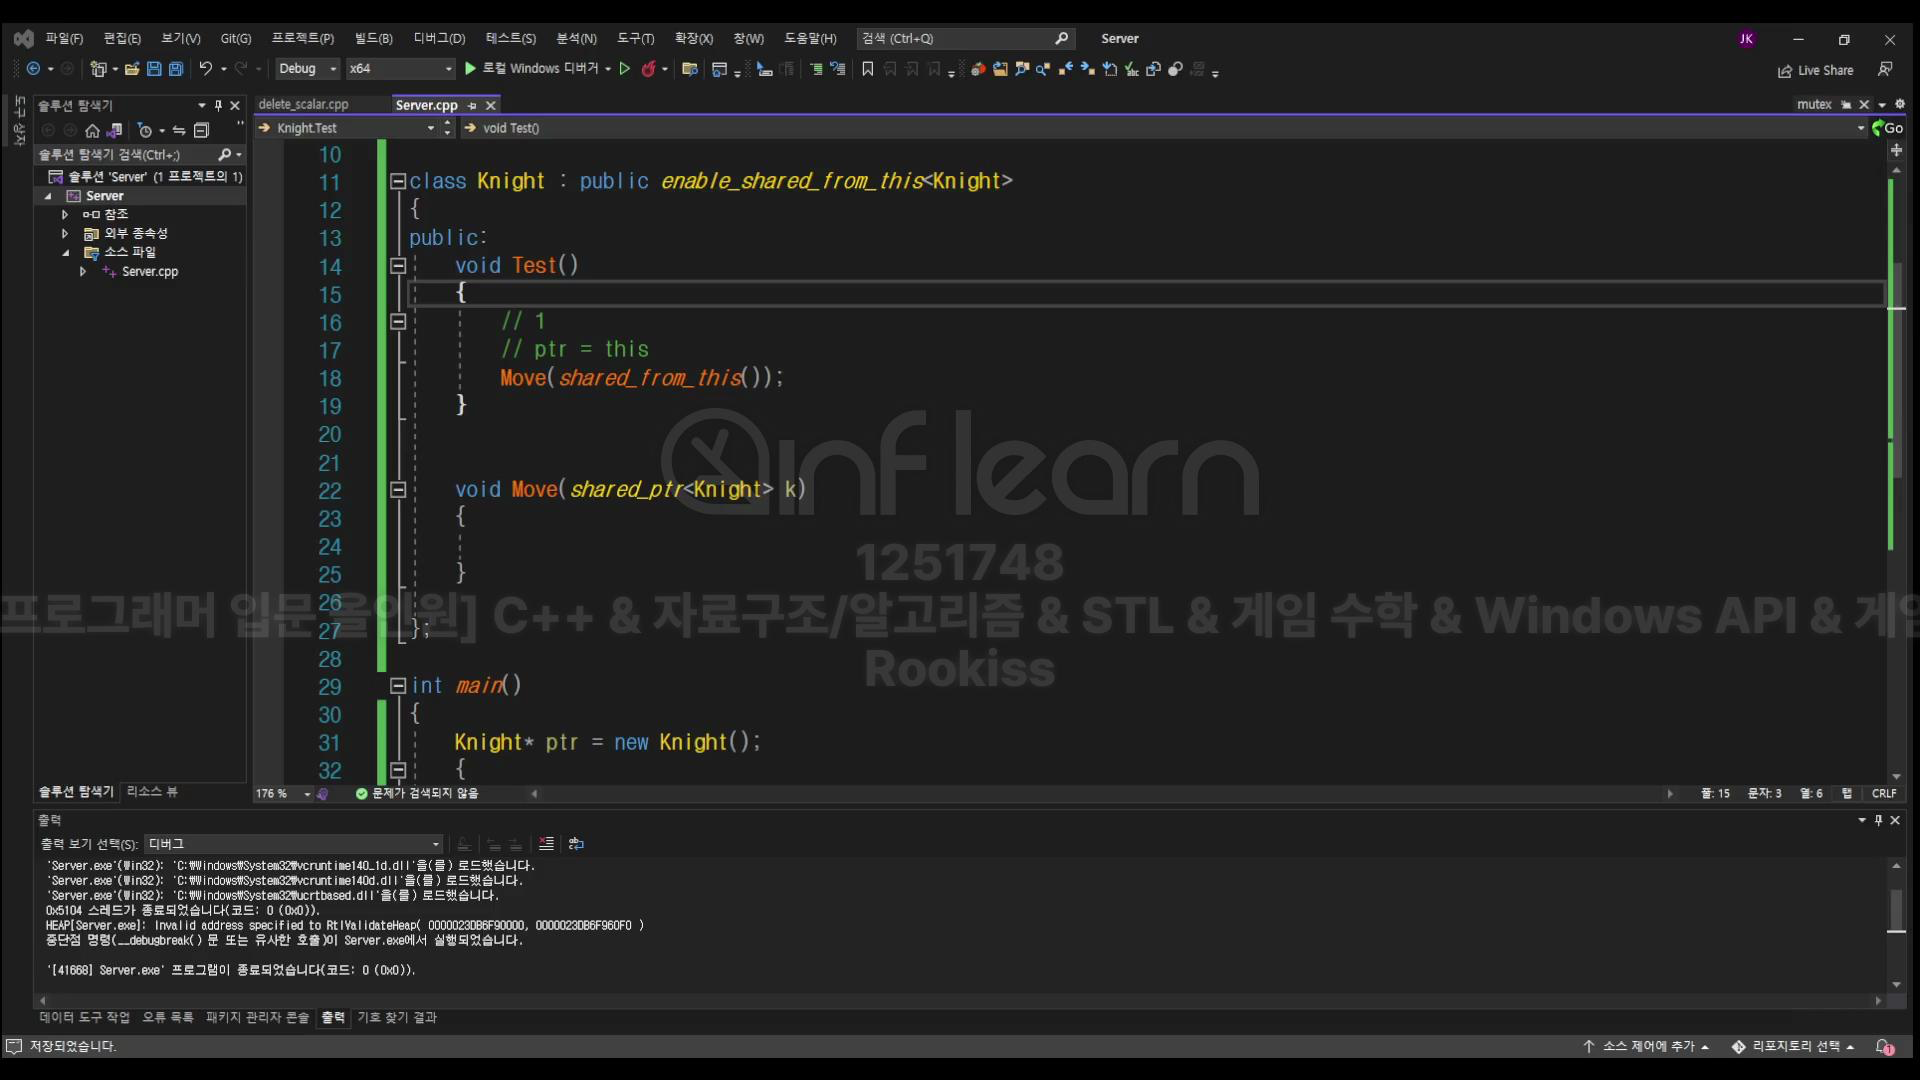Click the Output panel vertical scrollbar thumb
Viewport: 1920px width, 1080px height.
[1896, 910]
